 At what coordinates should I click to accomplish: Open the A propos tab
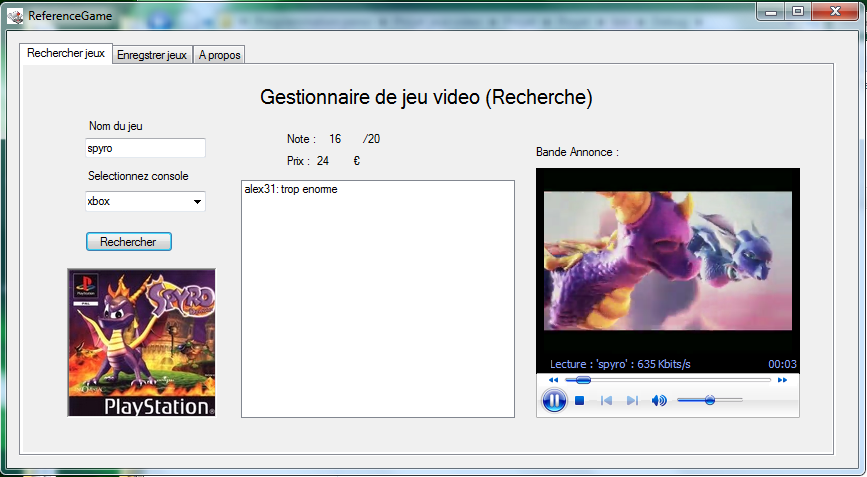[220, 55]
